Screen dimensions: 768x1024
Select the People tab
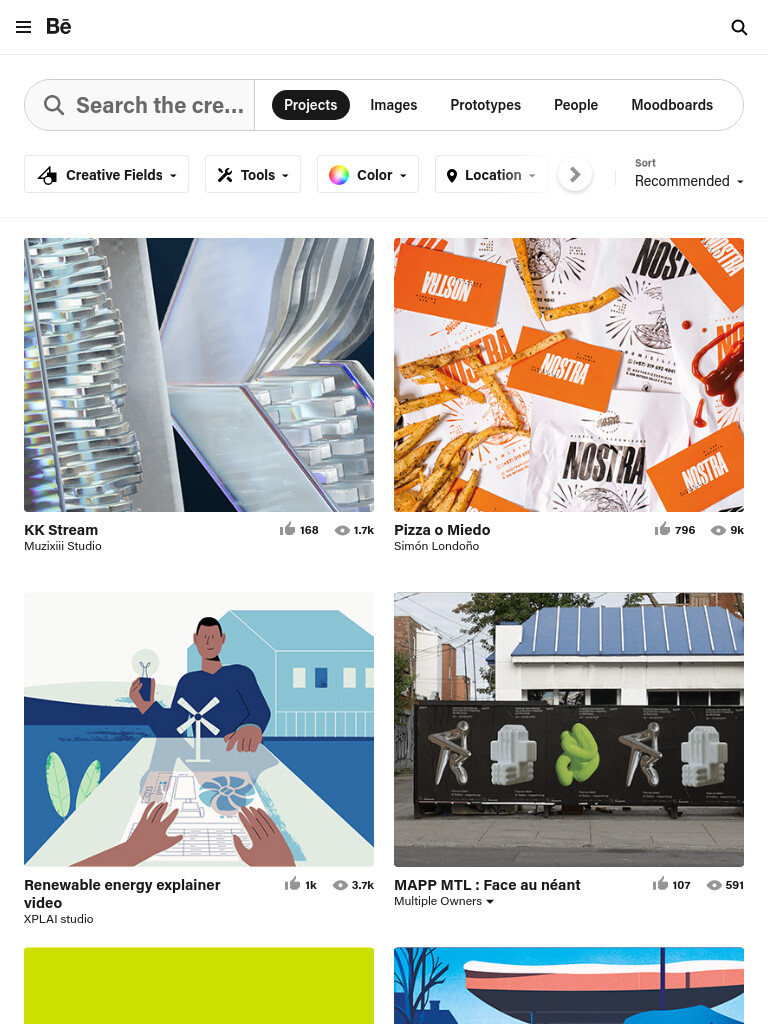[x=575, y=105]
